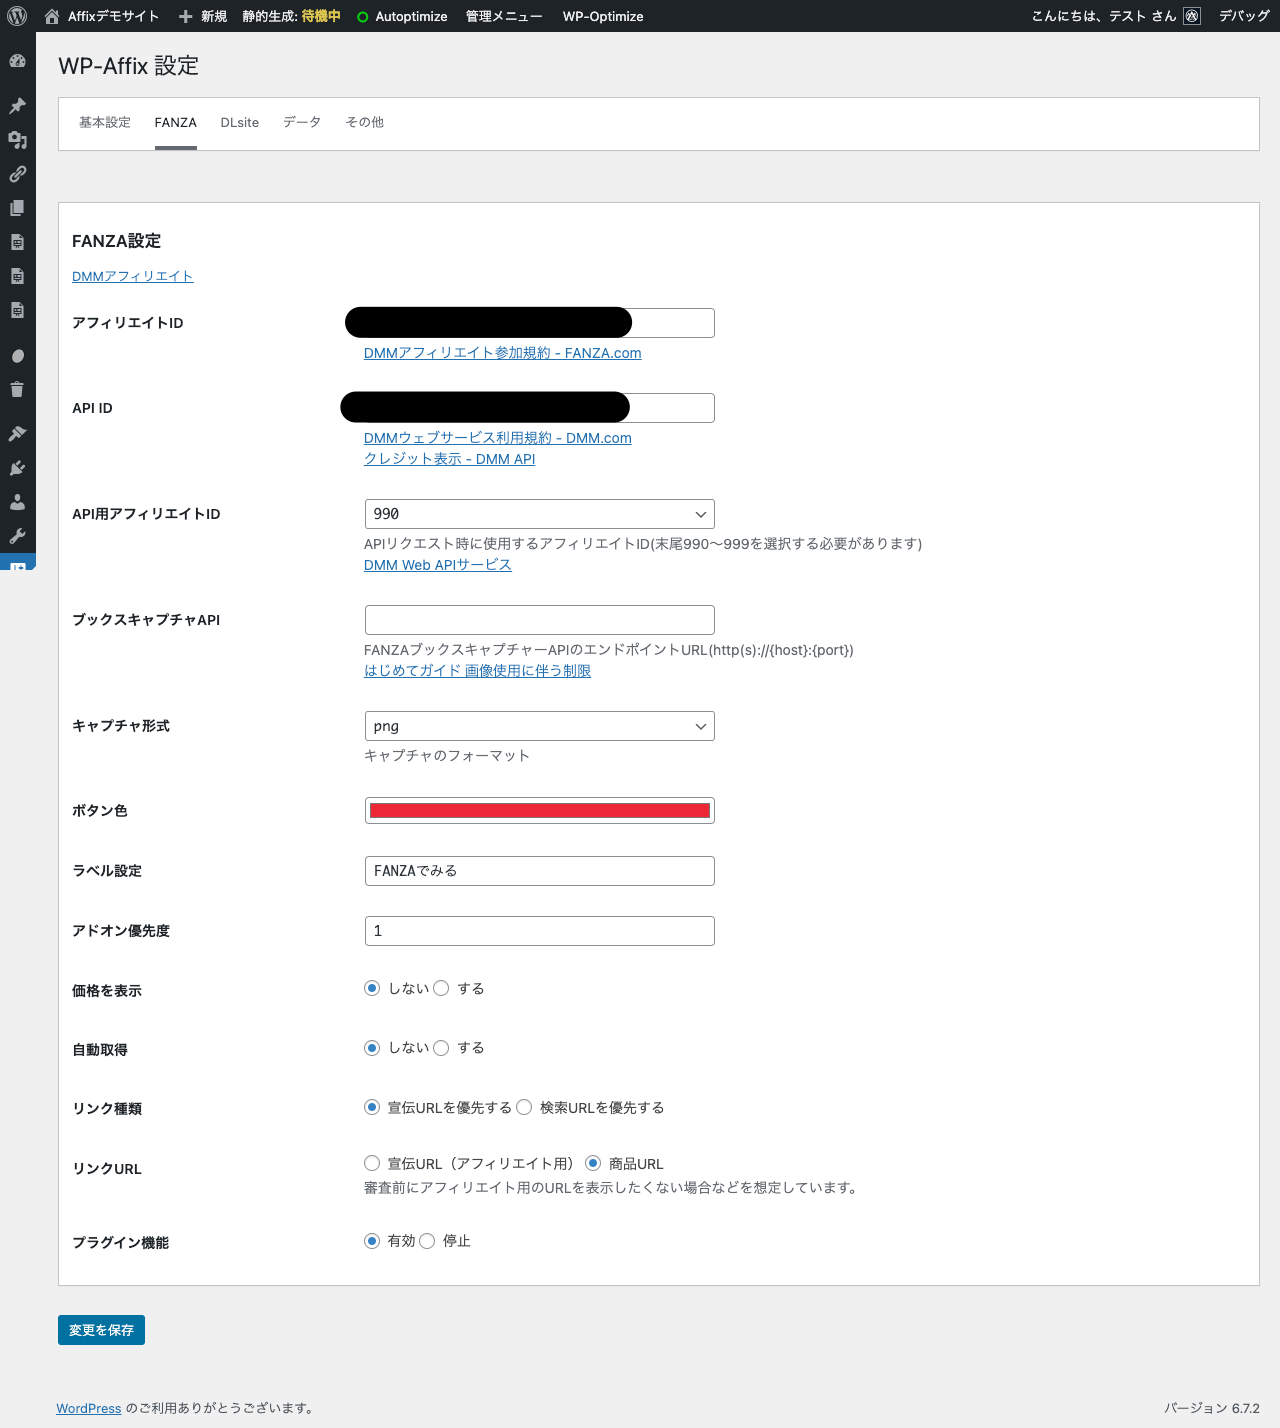This screenshot has width=1280, height=1428.
Task: Click 静的生成: 待機中 in admin bar
Action: [291, 16]
